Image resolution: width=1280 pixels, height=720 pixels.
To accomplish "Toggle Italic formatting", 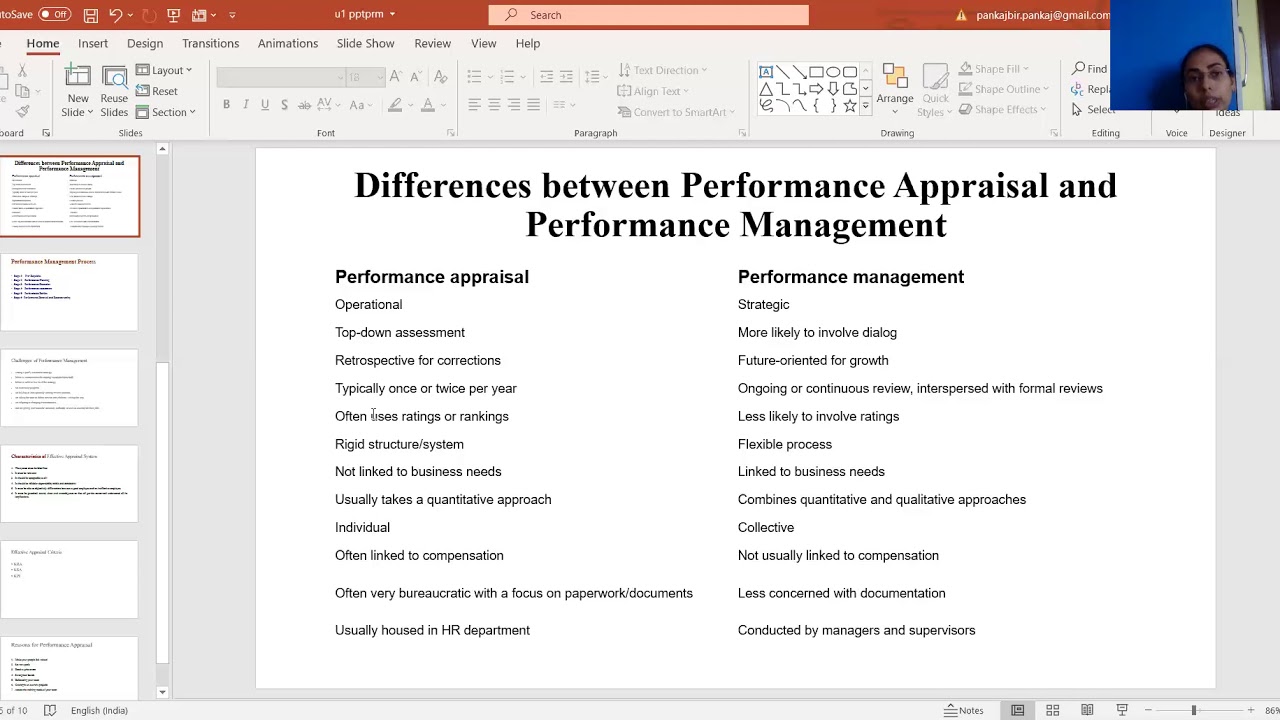I will click(246, 105).
